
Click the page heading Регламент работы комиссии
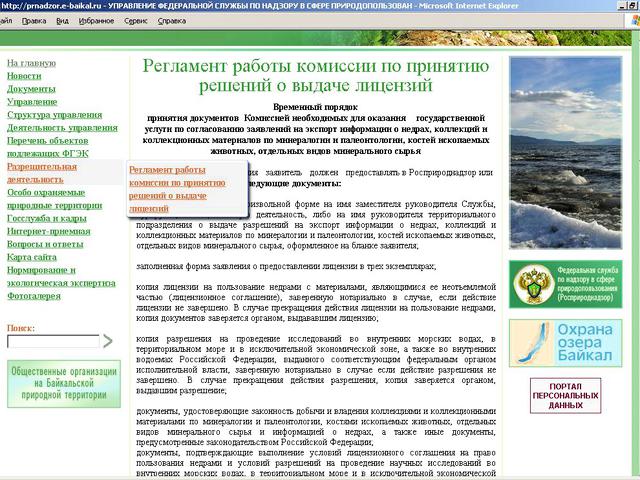(x=315, y=76)
